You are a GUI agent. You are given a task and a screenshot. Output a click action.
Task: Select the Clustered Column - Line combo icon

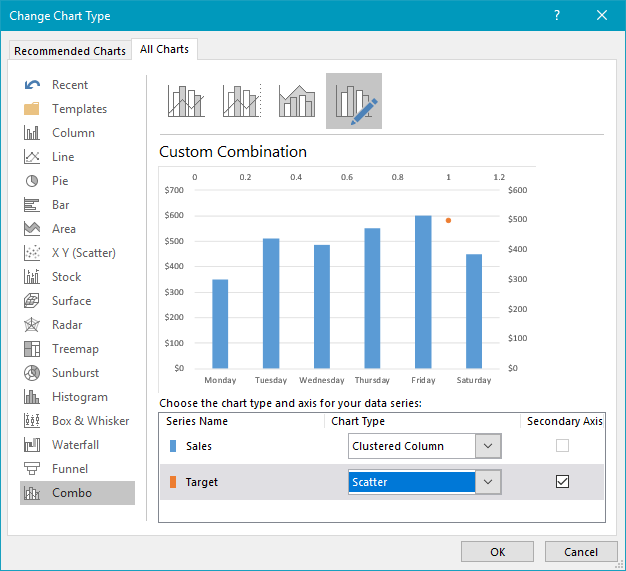pyautogui.click(x=187, y=101)
